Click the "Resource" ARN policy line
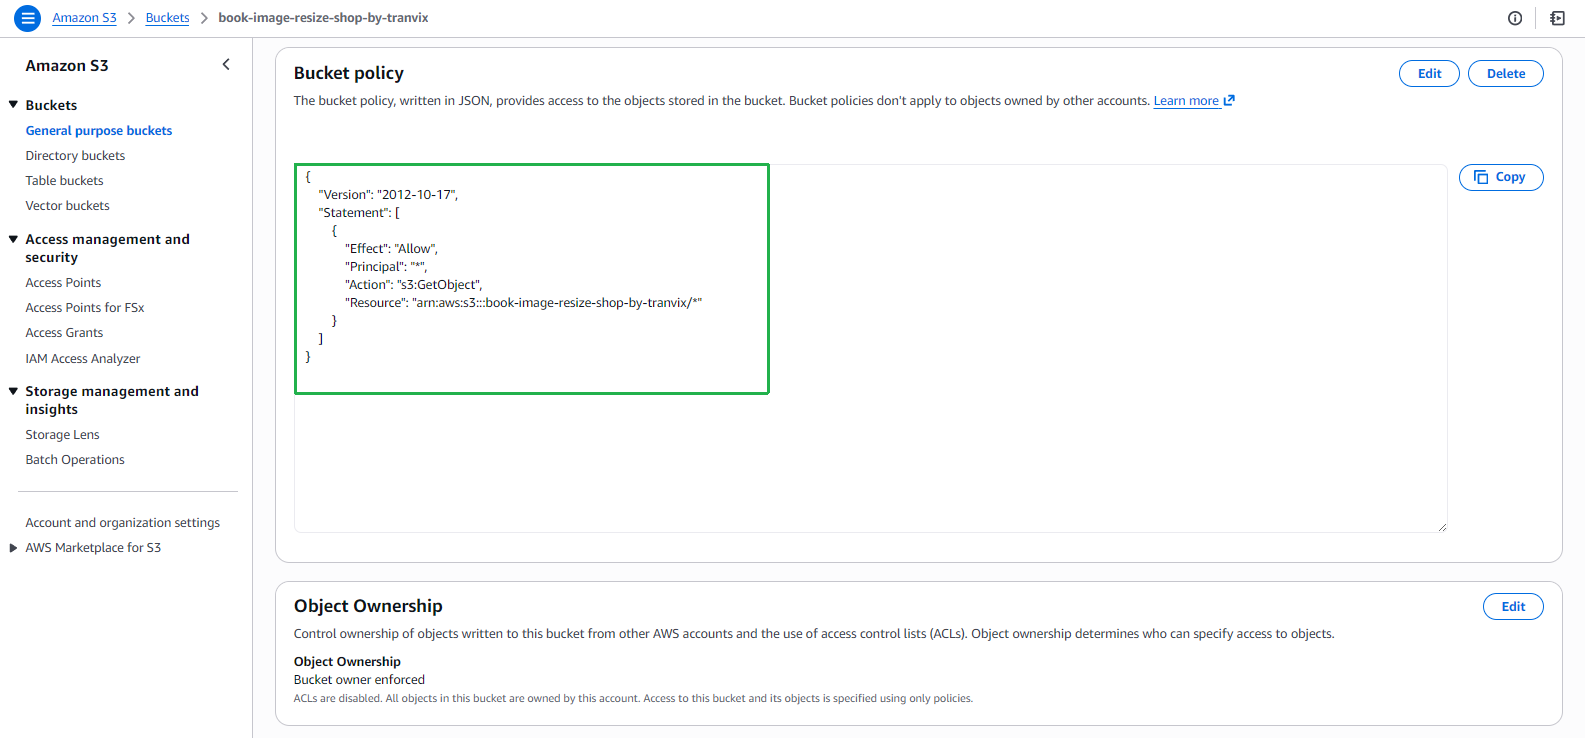1585x738 pixels. tap(524, 303)
